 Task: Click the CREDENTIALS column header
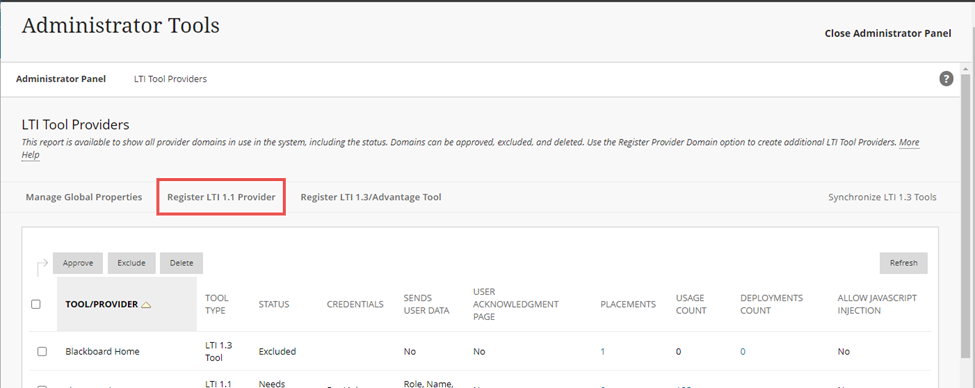(355, 305)
